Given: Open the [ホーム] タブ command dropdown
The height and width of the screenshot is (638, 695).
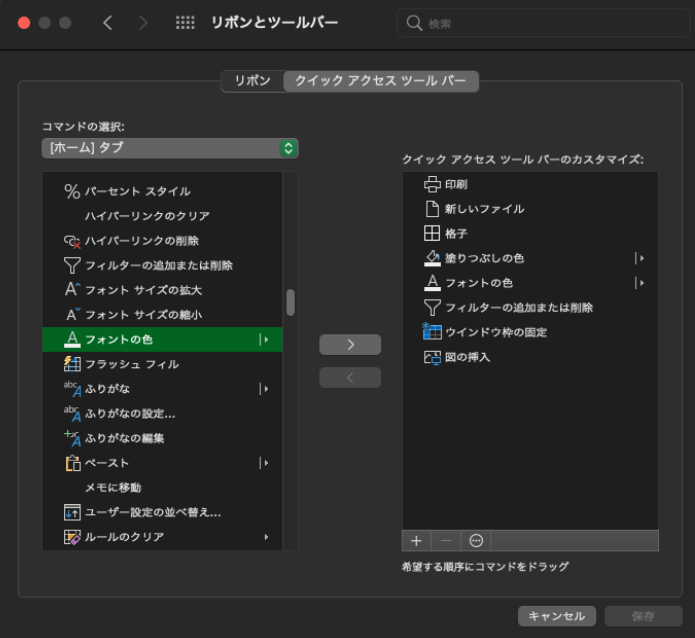Looking at the screenshot, I should (x=170, y=148).
